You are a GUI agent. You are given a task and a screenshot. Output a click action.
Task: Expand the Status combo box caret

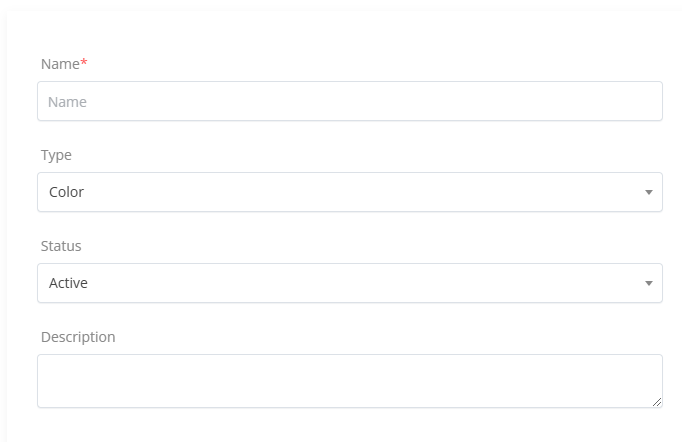648,283
